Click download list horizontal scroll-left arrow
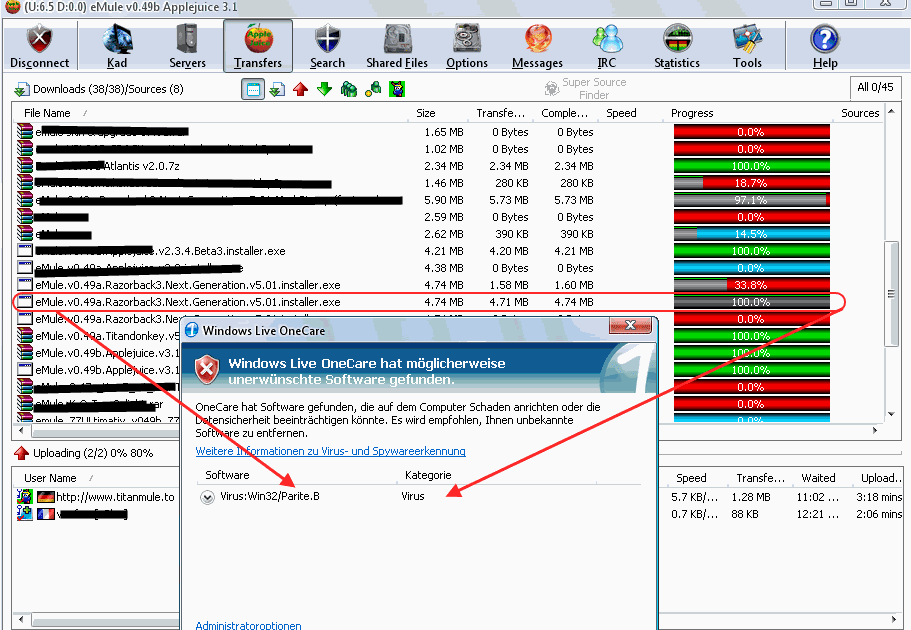The height and width of the screenshot is (630, 911). click(21, 431)
